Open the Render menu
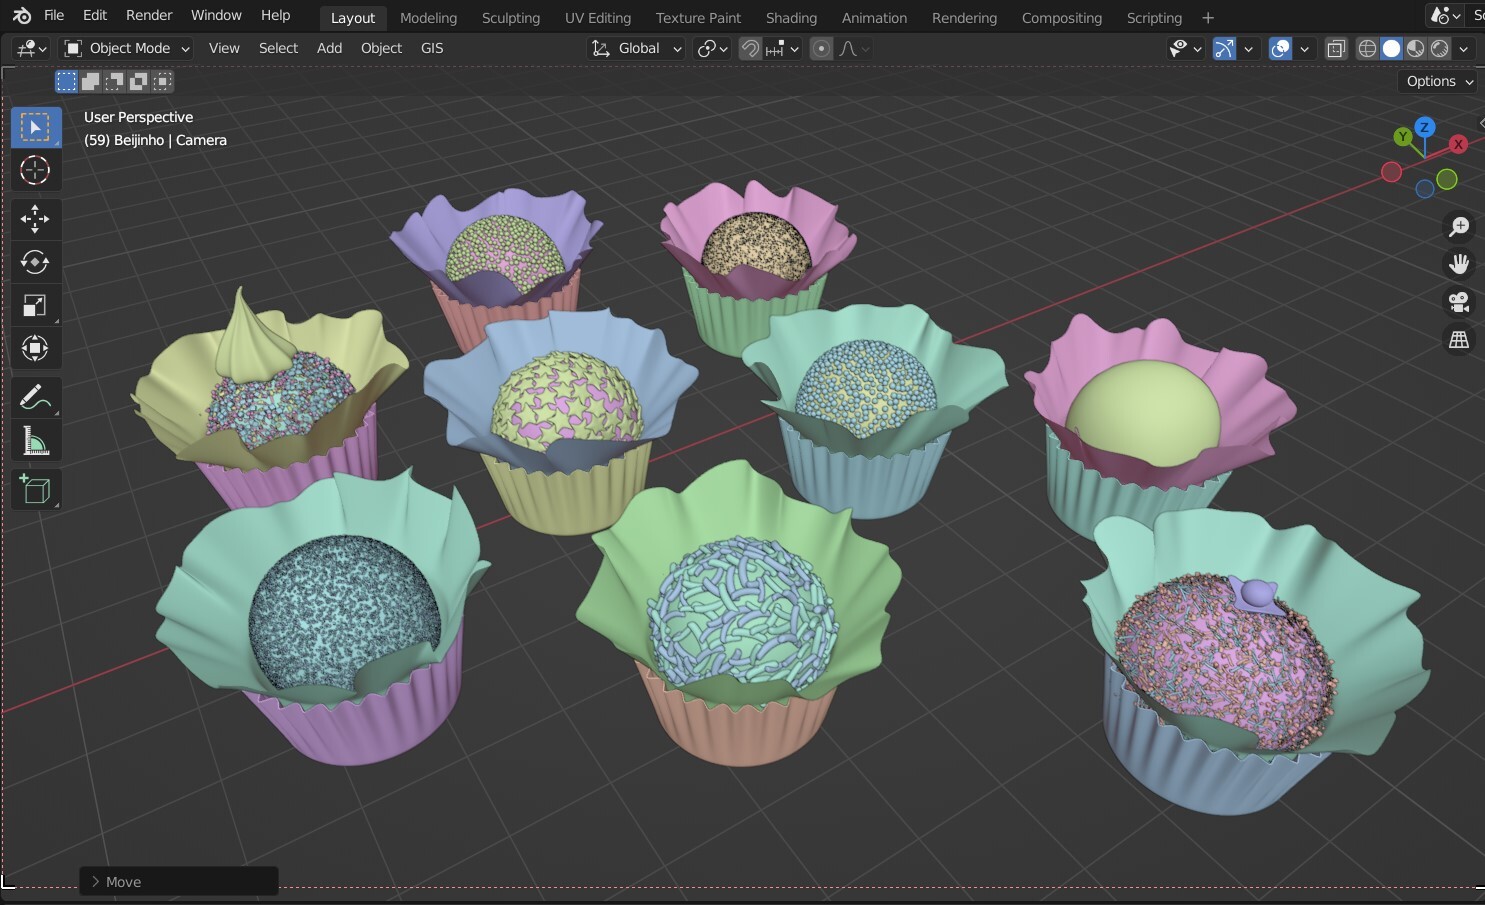1485x905 pixels. (149, 15)
